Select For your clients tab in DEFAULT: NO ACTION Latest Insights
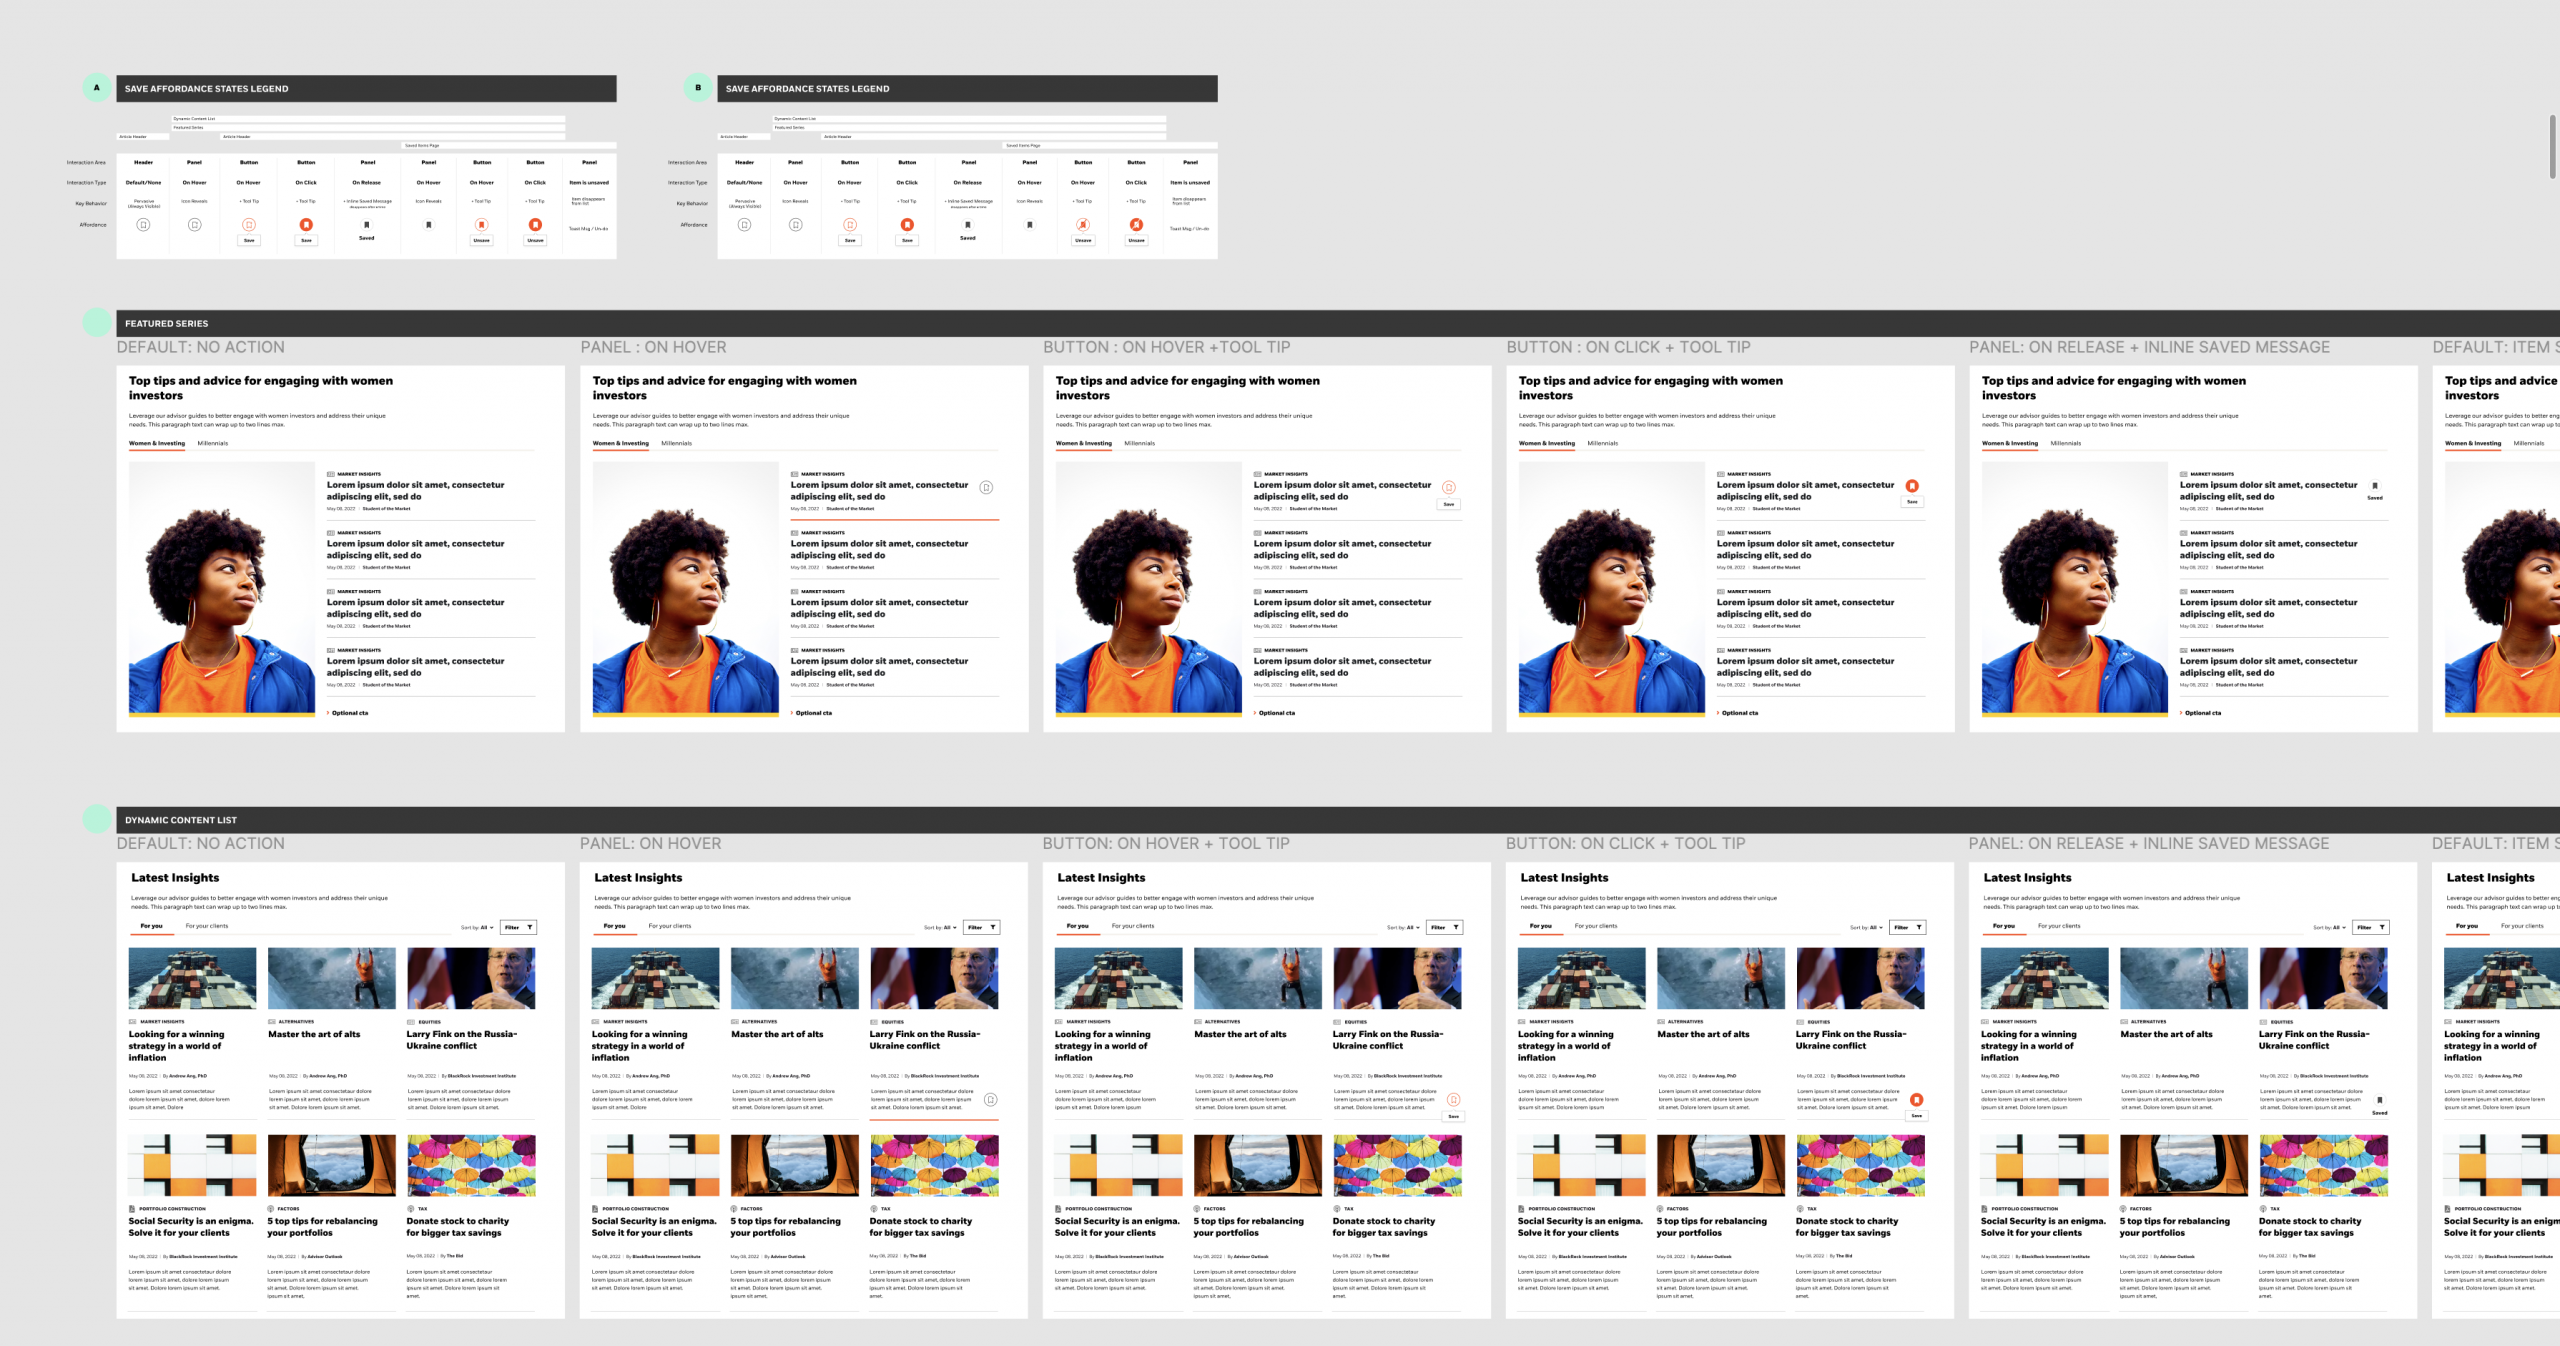The image size is (2560, 1346). 207,926
